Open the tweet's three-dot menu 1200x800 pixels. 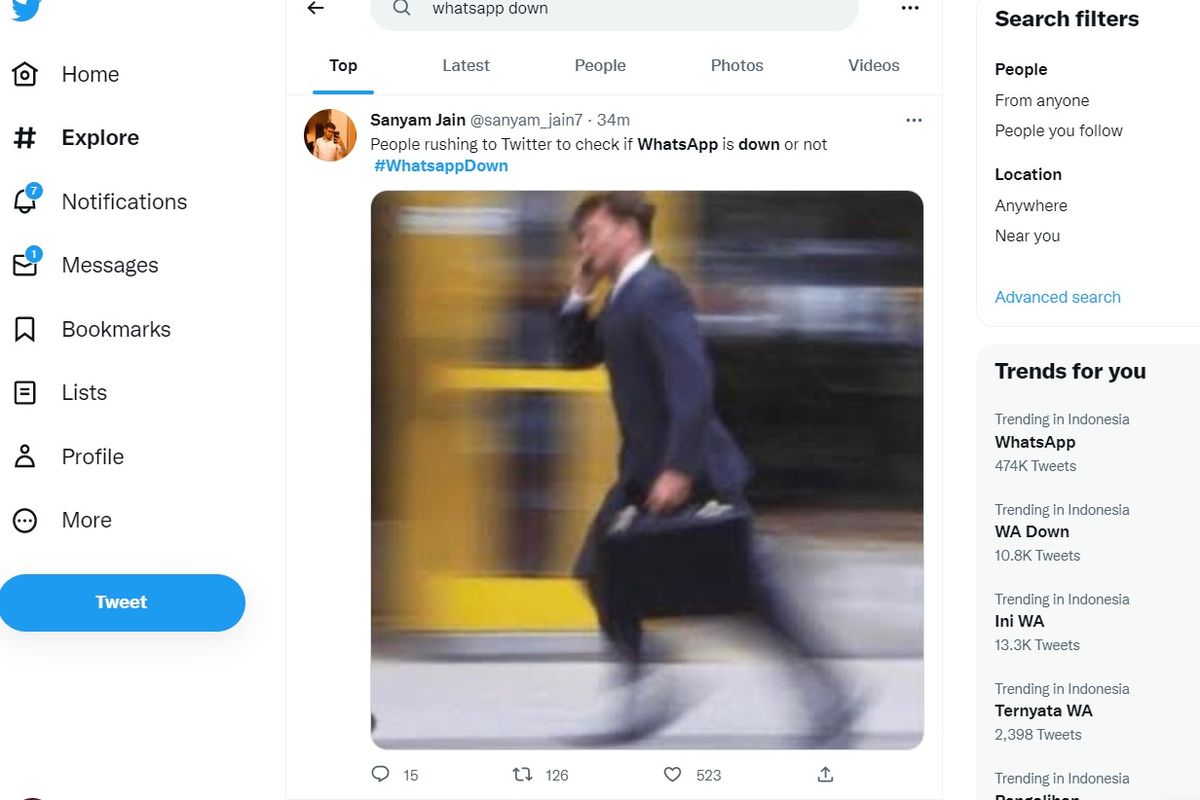click(913, 119)
